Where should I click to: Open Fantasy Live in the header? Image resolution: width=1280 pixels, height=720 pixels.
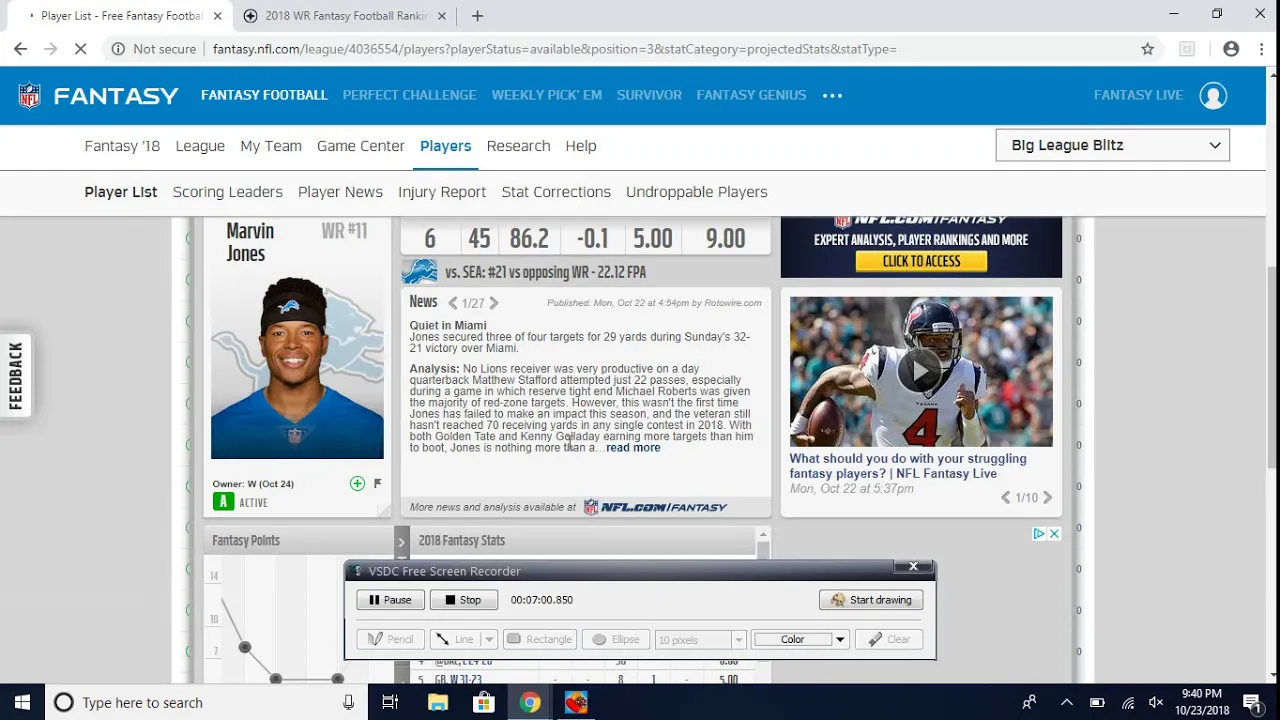click(x=1138, y=95)
